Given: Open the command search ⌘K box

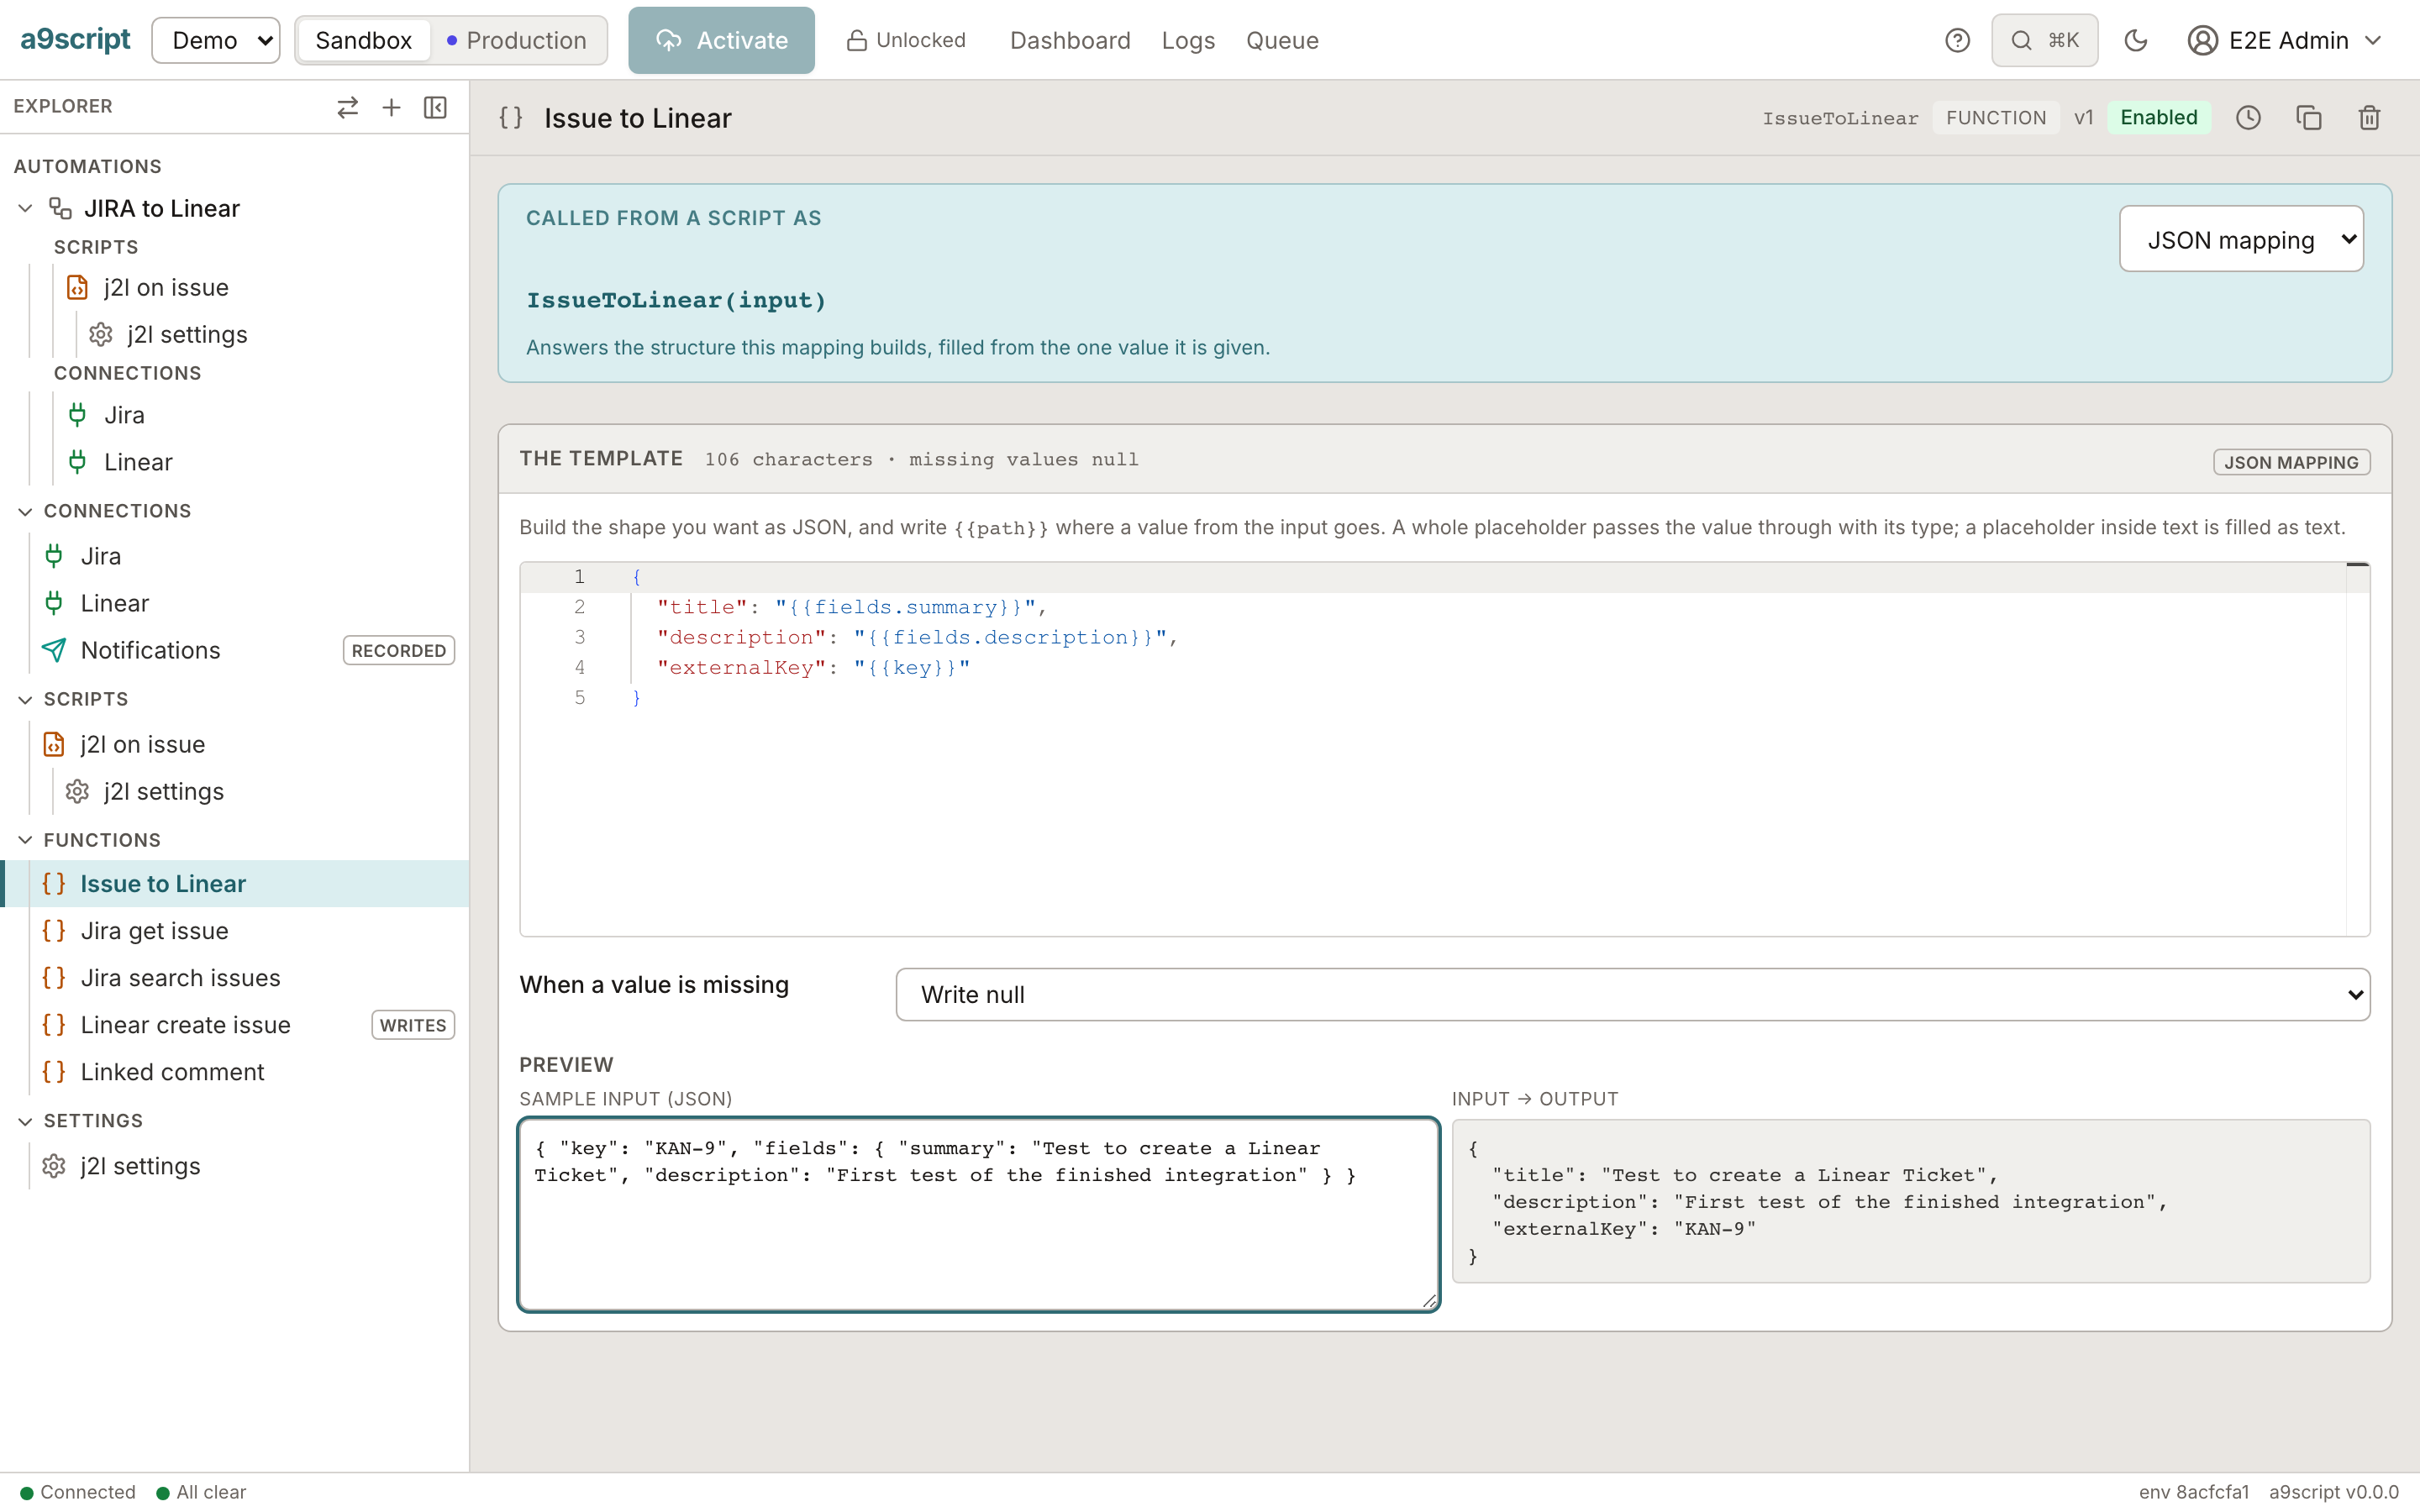Looking at the screenshot, I should coord(2044,40).
